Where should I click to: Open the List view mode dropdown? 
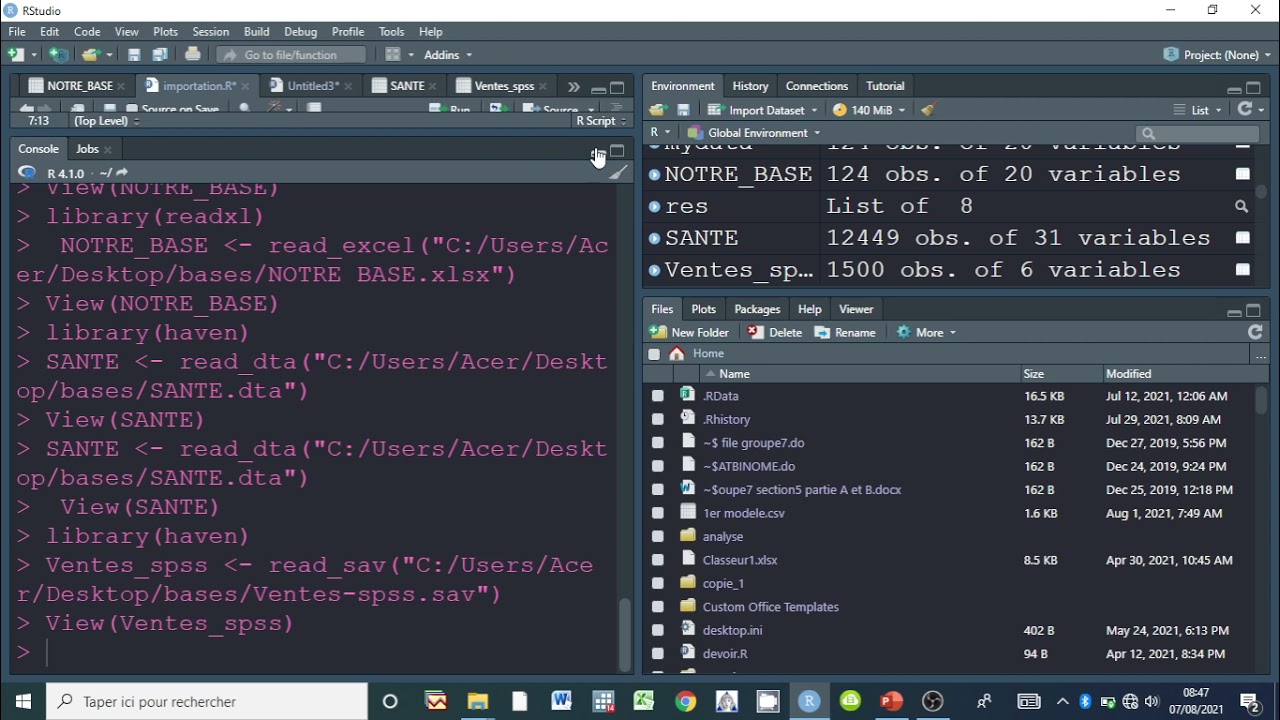click(x=1199, y=110)
